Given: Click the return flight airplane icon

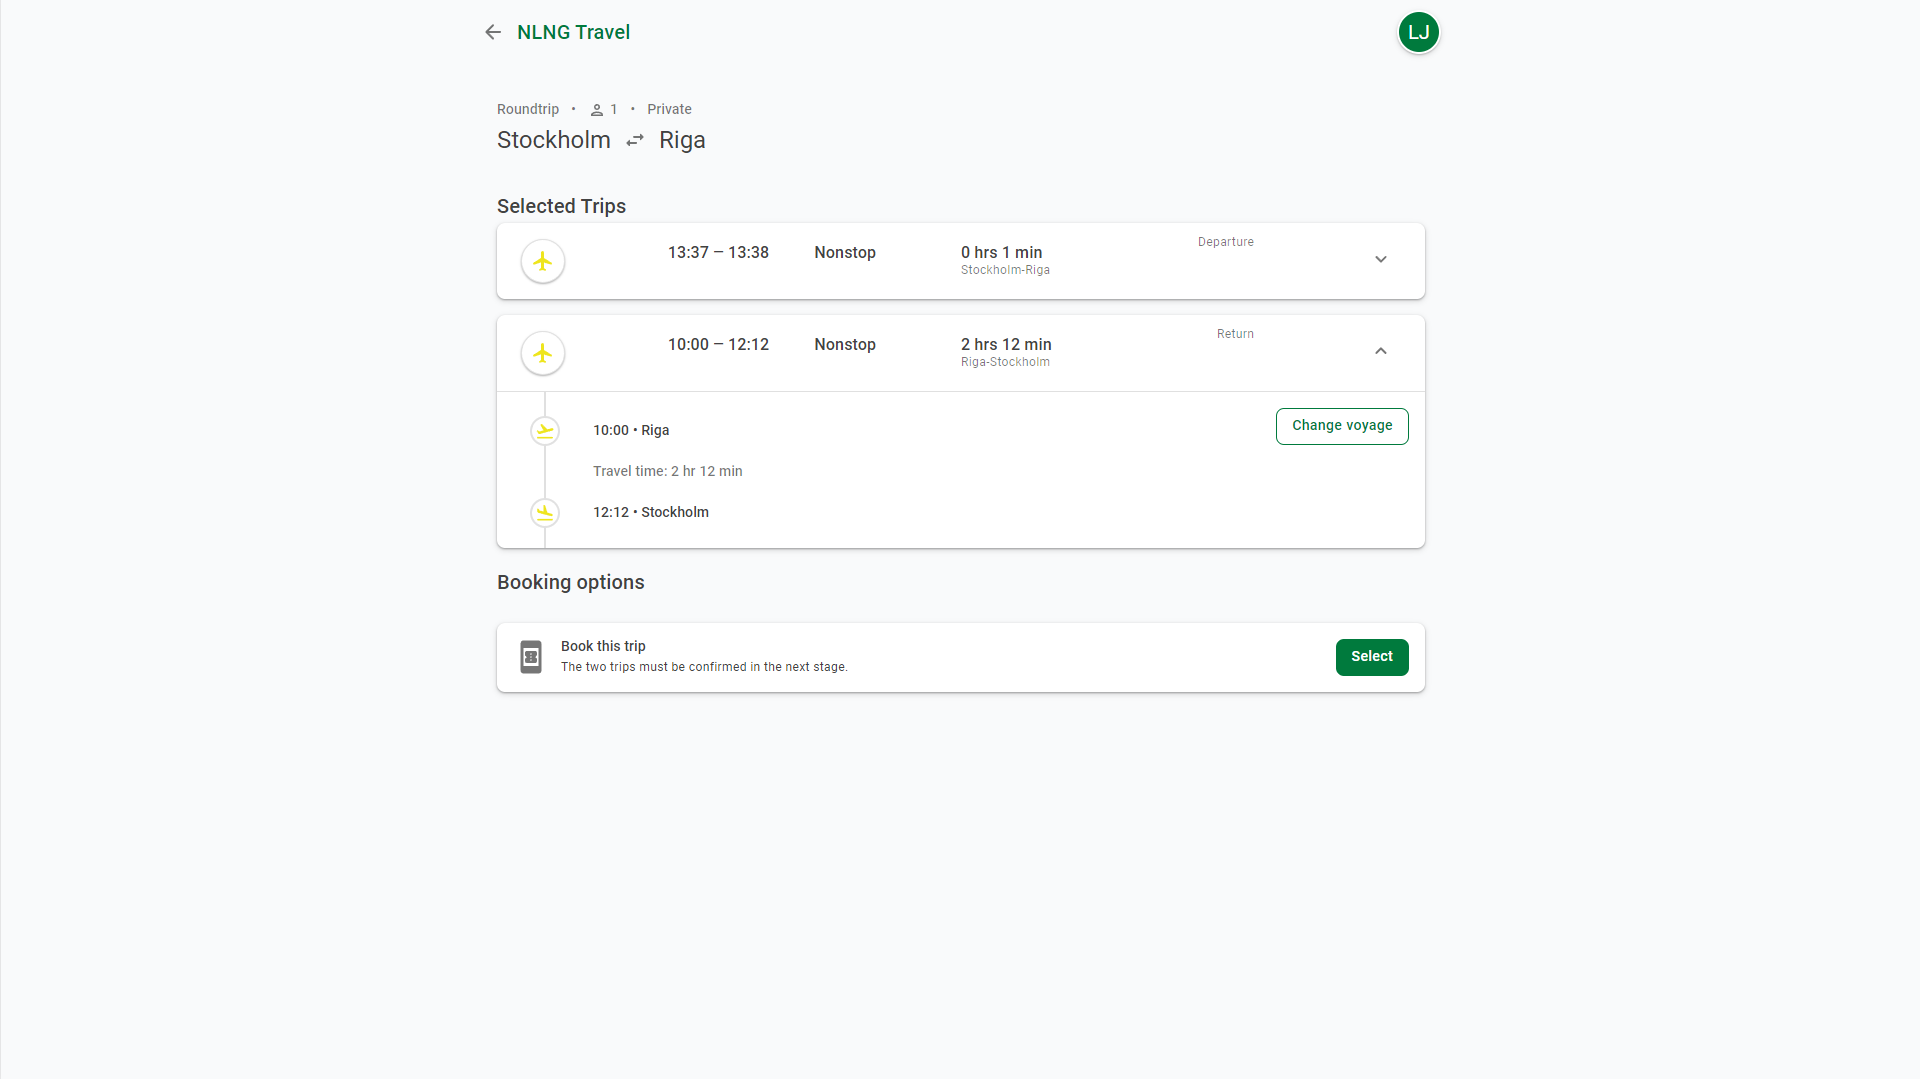Looking at the screenshot, I should coord(542,353).
